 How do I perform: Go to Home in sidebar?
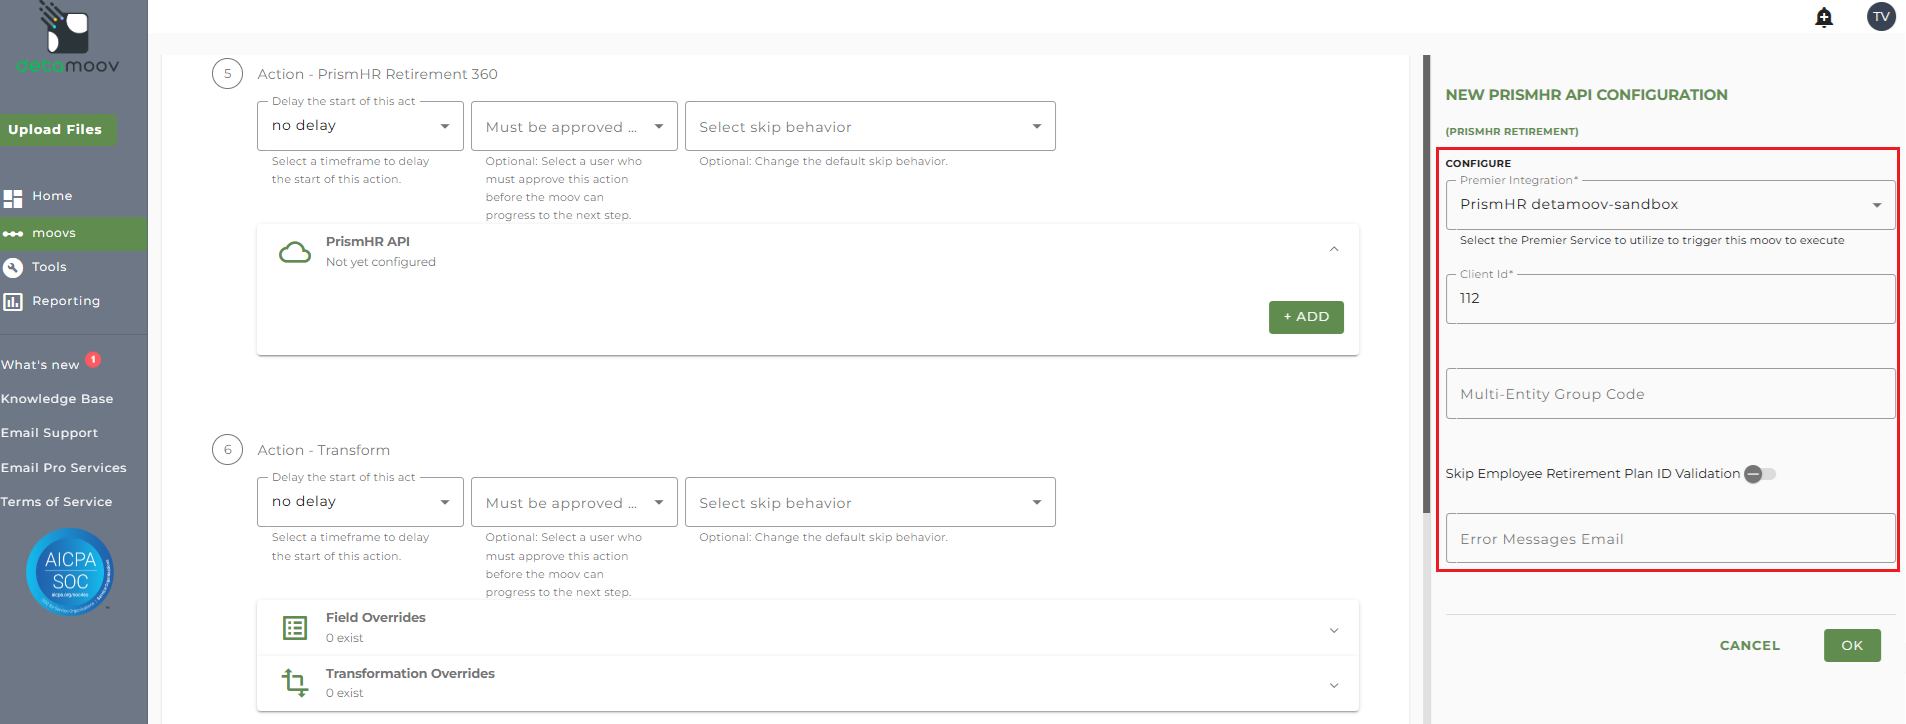tap(52, 196)
